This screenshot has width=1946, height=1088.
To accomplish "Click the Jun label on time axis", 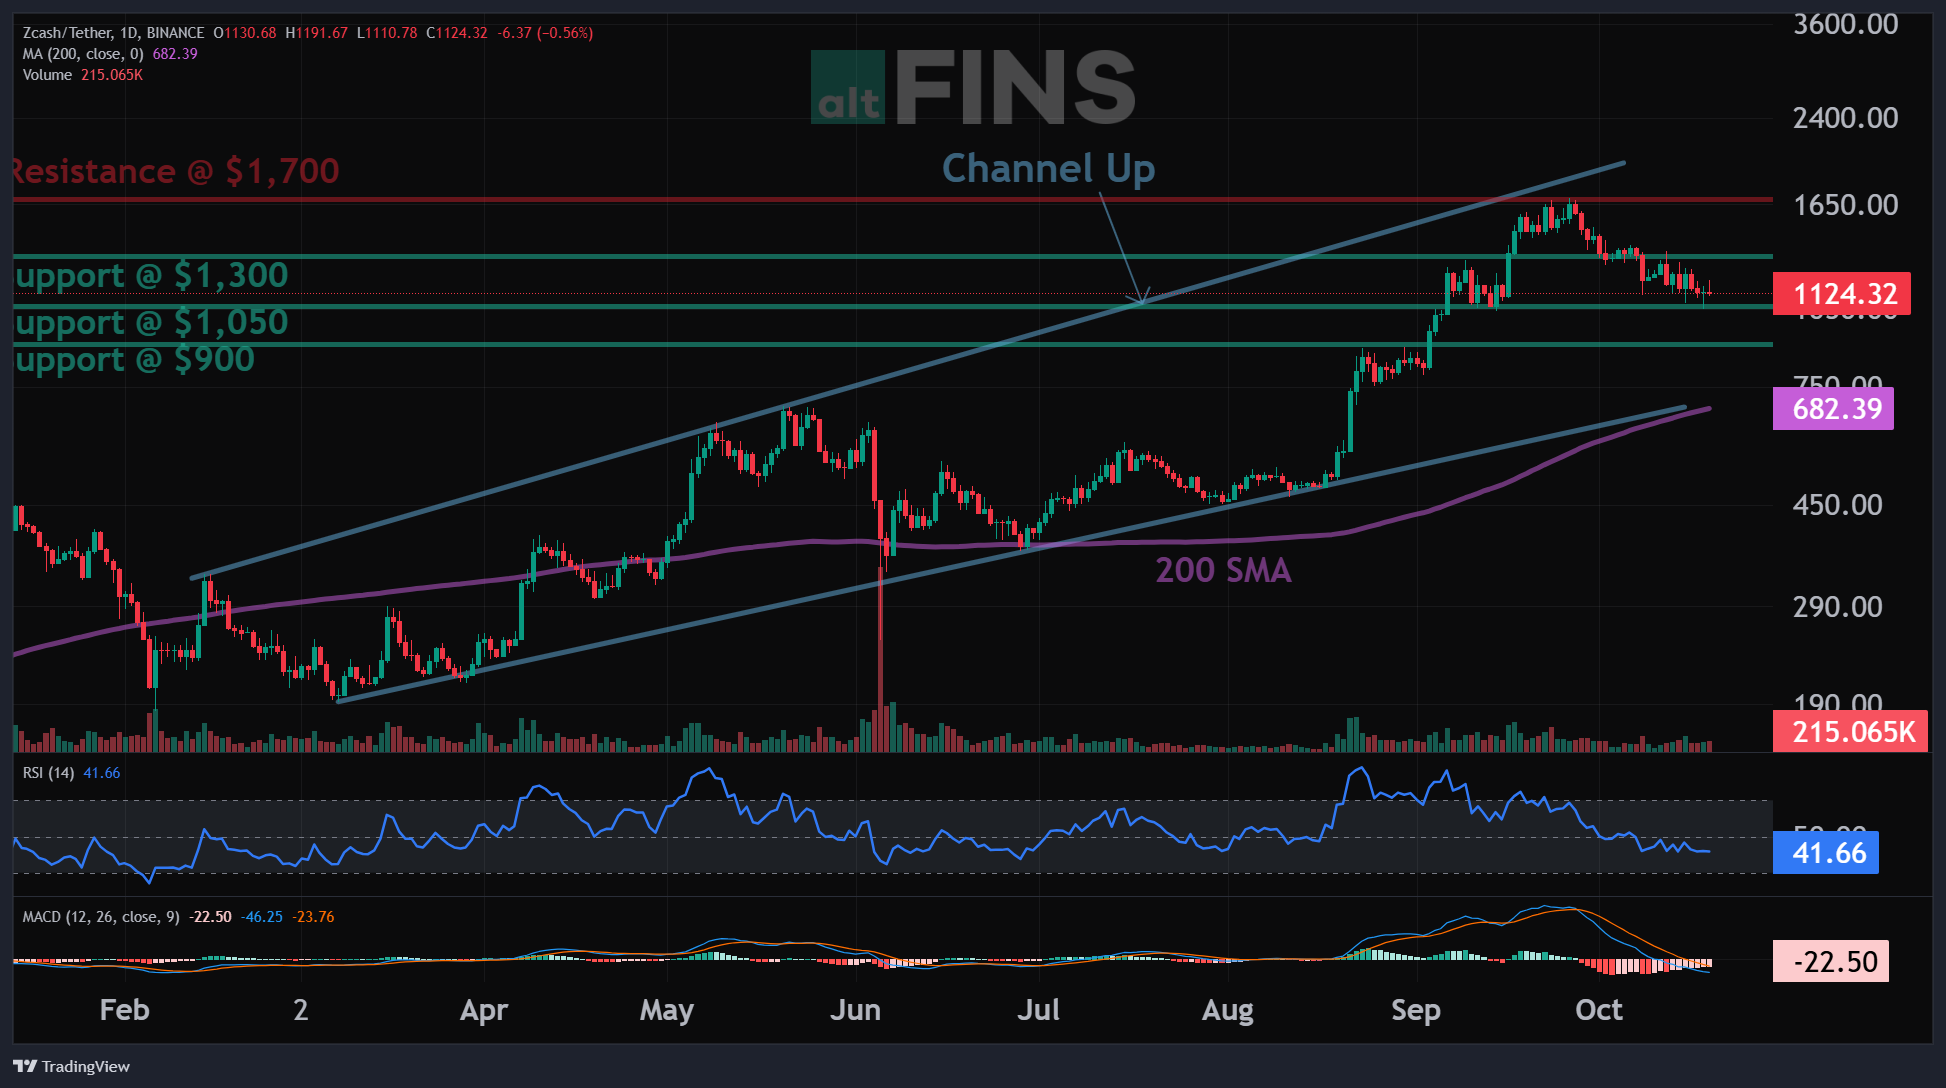I will [x=855, y=1010].
